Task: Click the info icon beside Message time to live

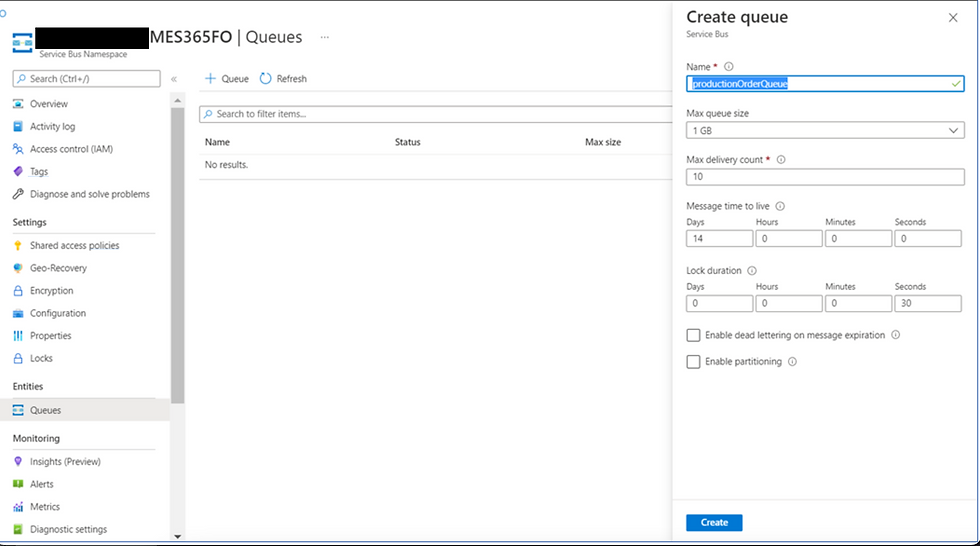Action: click(780, 206)
